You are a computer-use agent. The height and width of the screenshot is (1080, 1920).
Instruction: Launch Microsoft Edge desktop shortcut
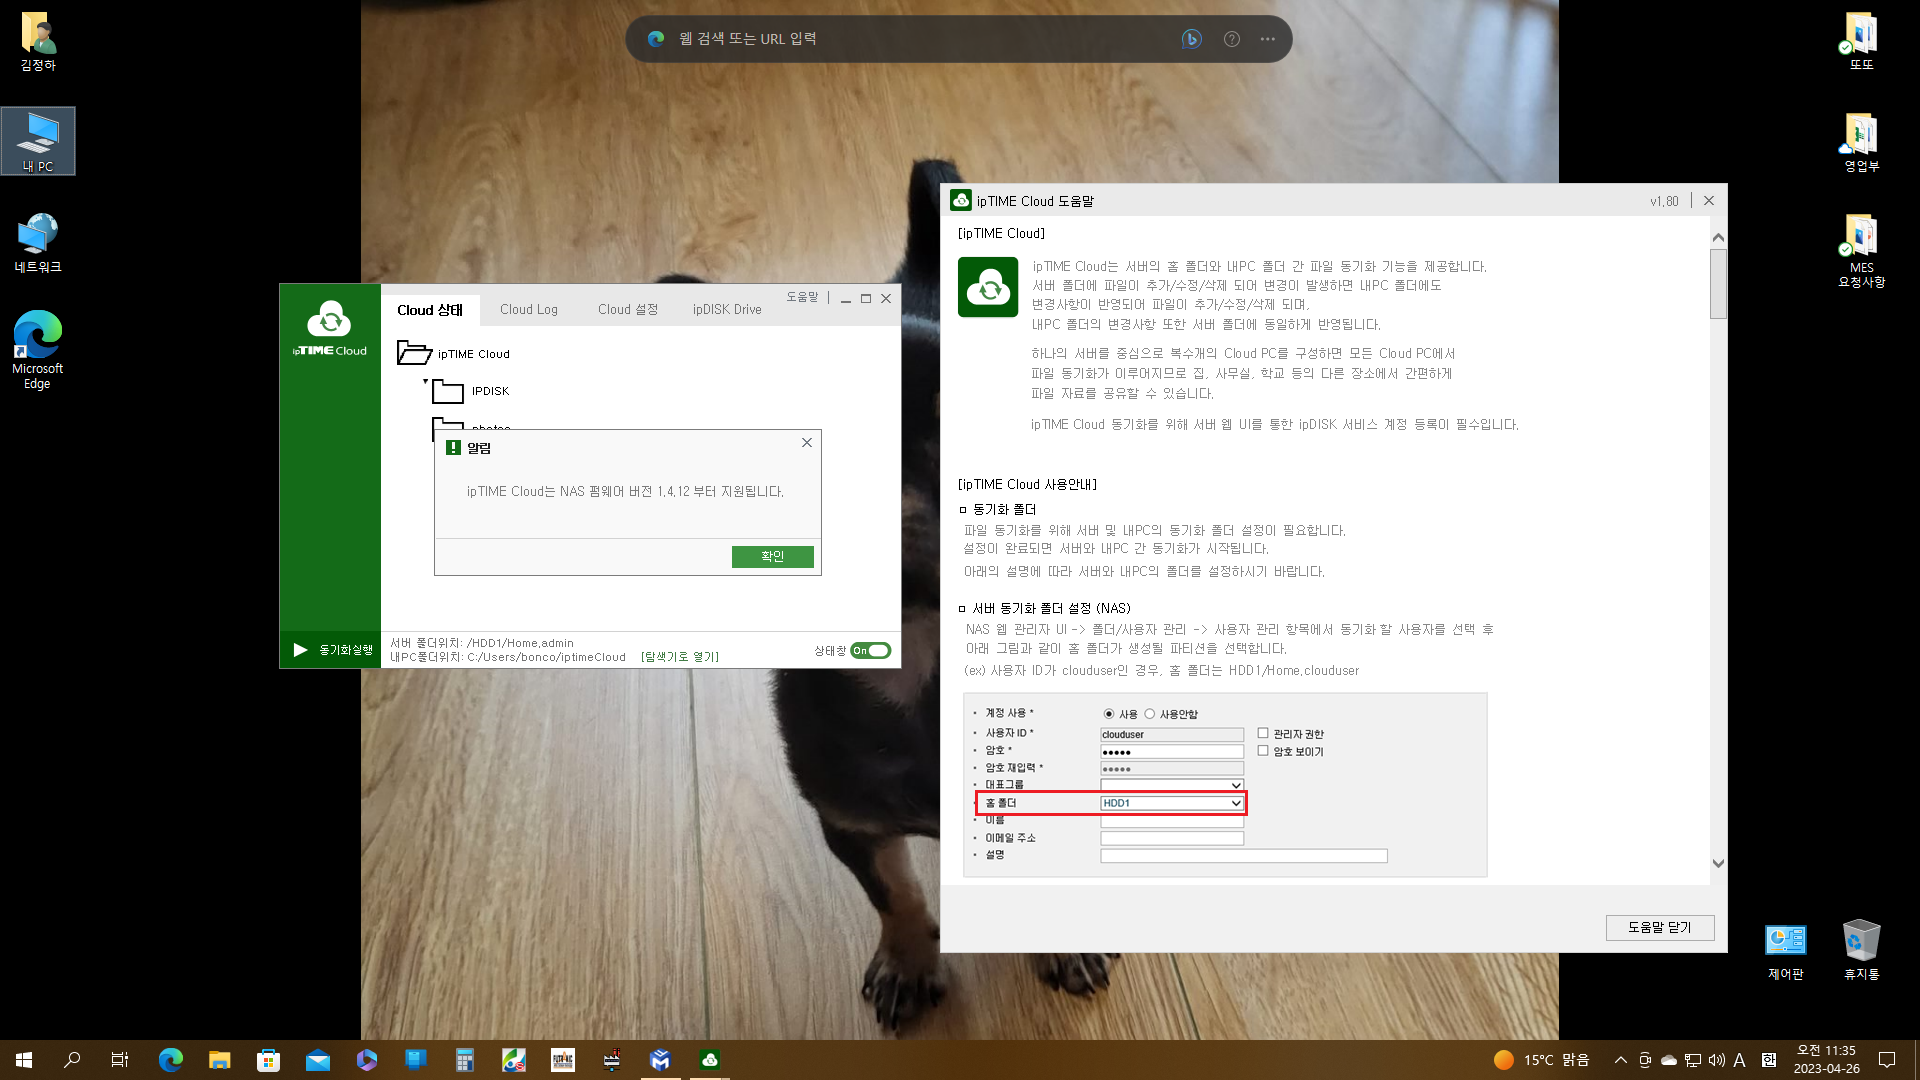(x=37, y=349)
